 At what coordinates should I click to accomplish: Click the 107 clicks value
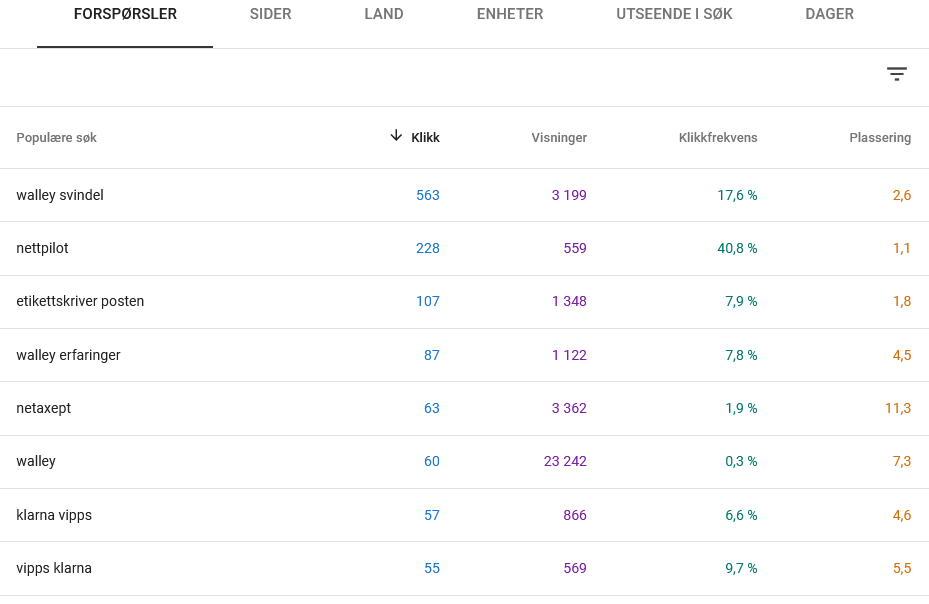pyautogui.click(x=428, y=301)
